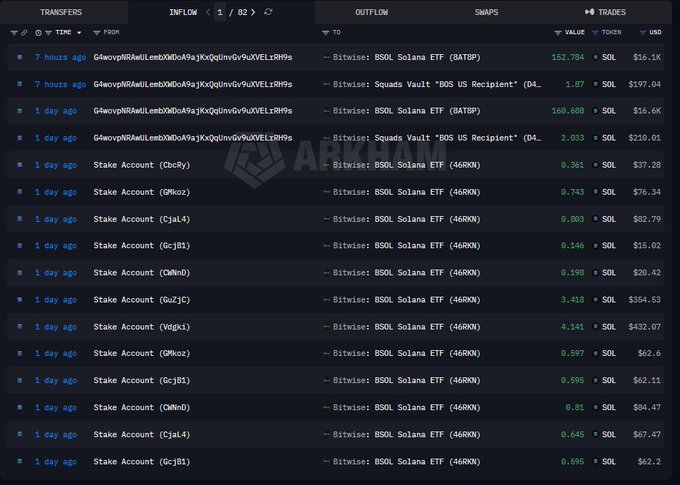Image resolution: width=680 pixels, height=485 pixels.
Task: Click transaction icon of the $197.04 row
Action: coord(20,84)
